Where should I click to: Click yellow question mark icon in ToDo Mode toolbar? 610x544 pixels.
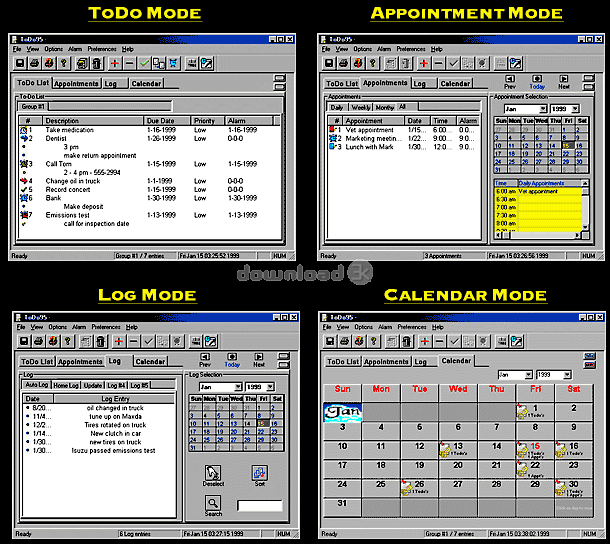click(64, 63)
